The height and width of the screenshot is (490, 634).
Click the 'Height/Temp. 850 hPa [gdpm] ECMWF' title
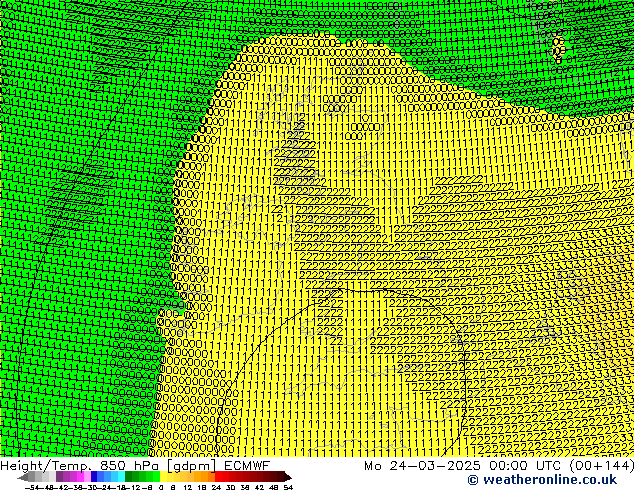135,465
